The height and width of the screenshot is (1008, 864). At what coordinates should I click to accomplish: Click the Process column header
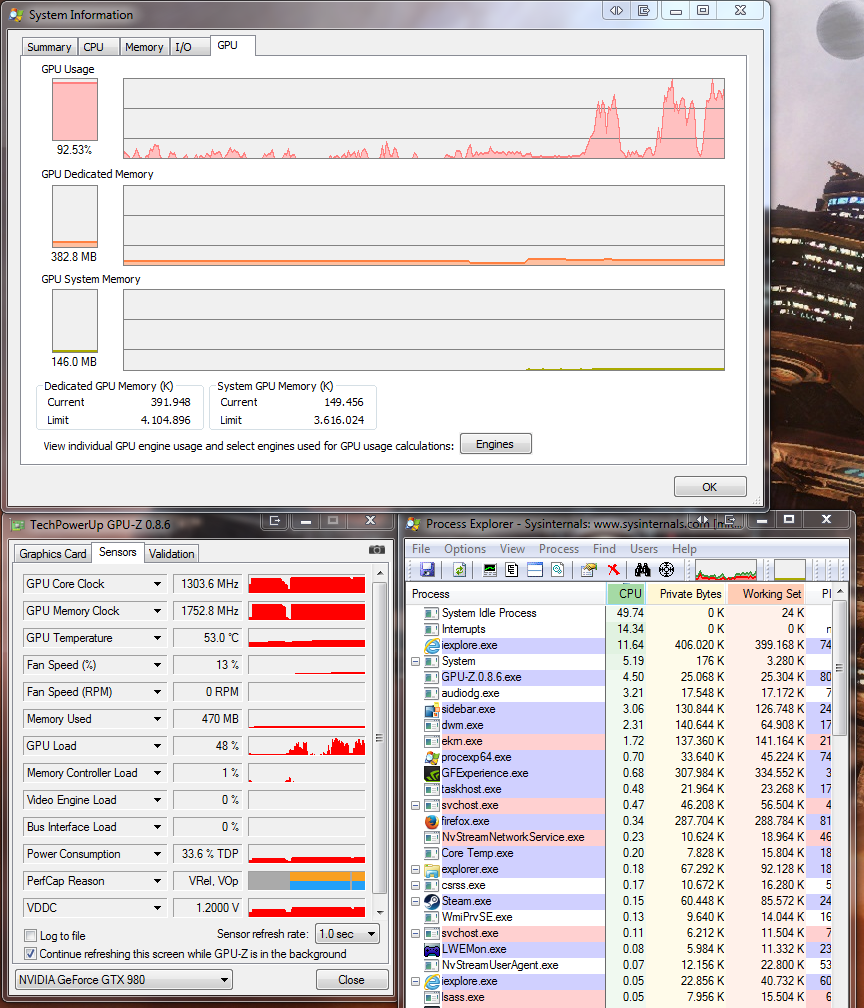coord(505,594)
